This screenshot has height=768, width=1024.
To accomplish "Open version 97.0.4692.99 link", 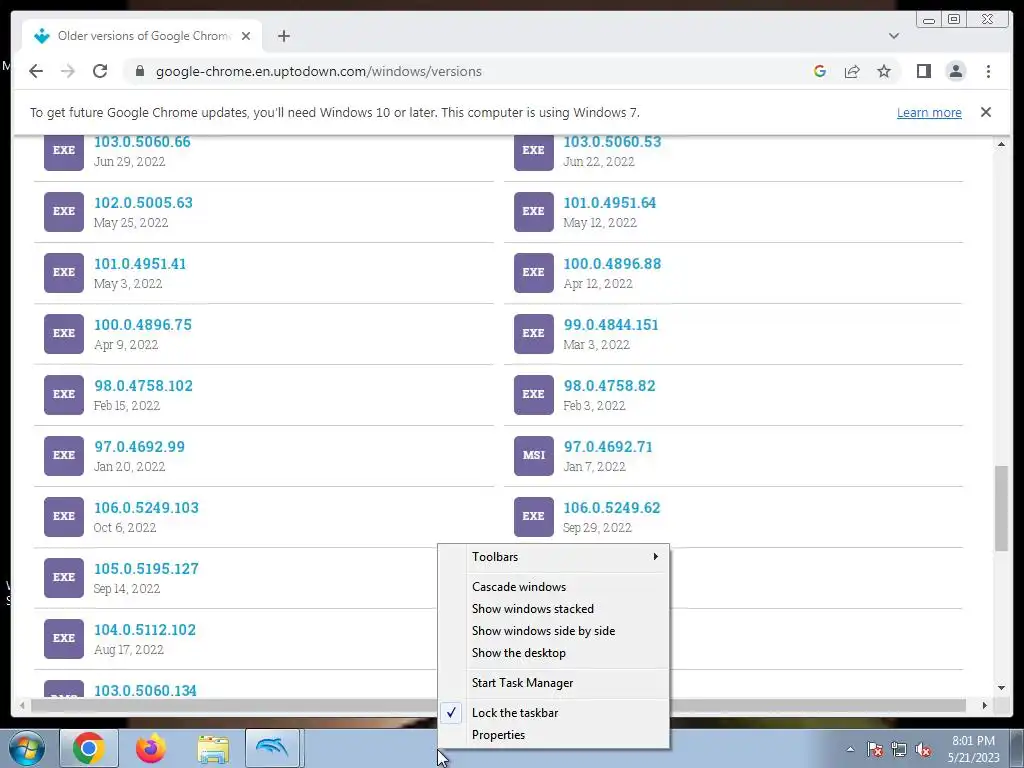I will [139, 447].
